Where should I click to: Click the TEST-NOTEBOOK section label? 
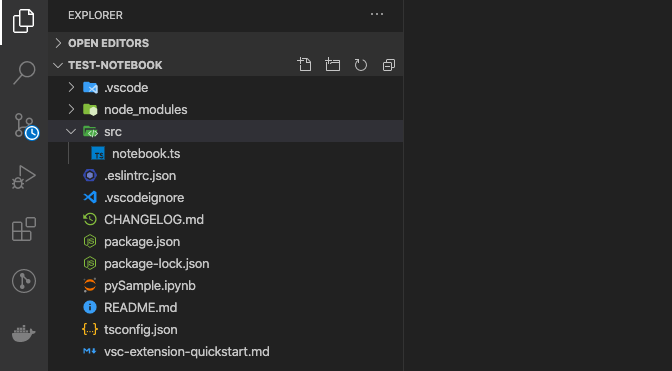(x=115, y=65)
